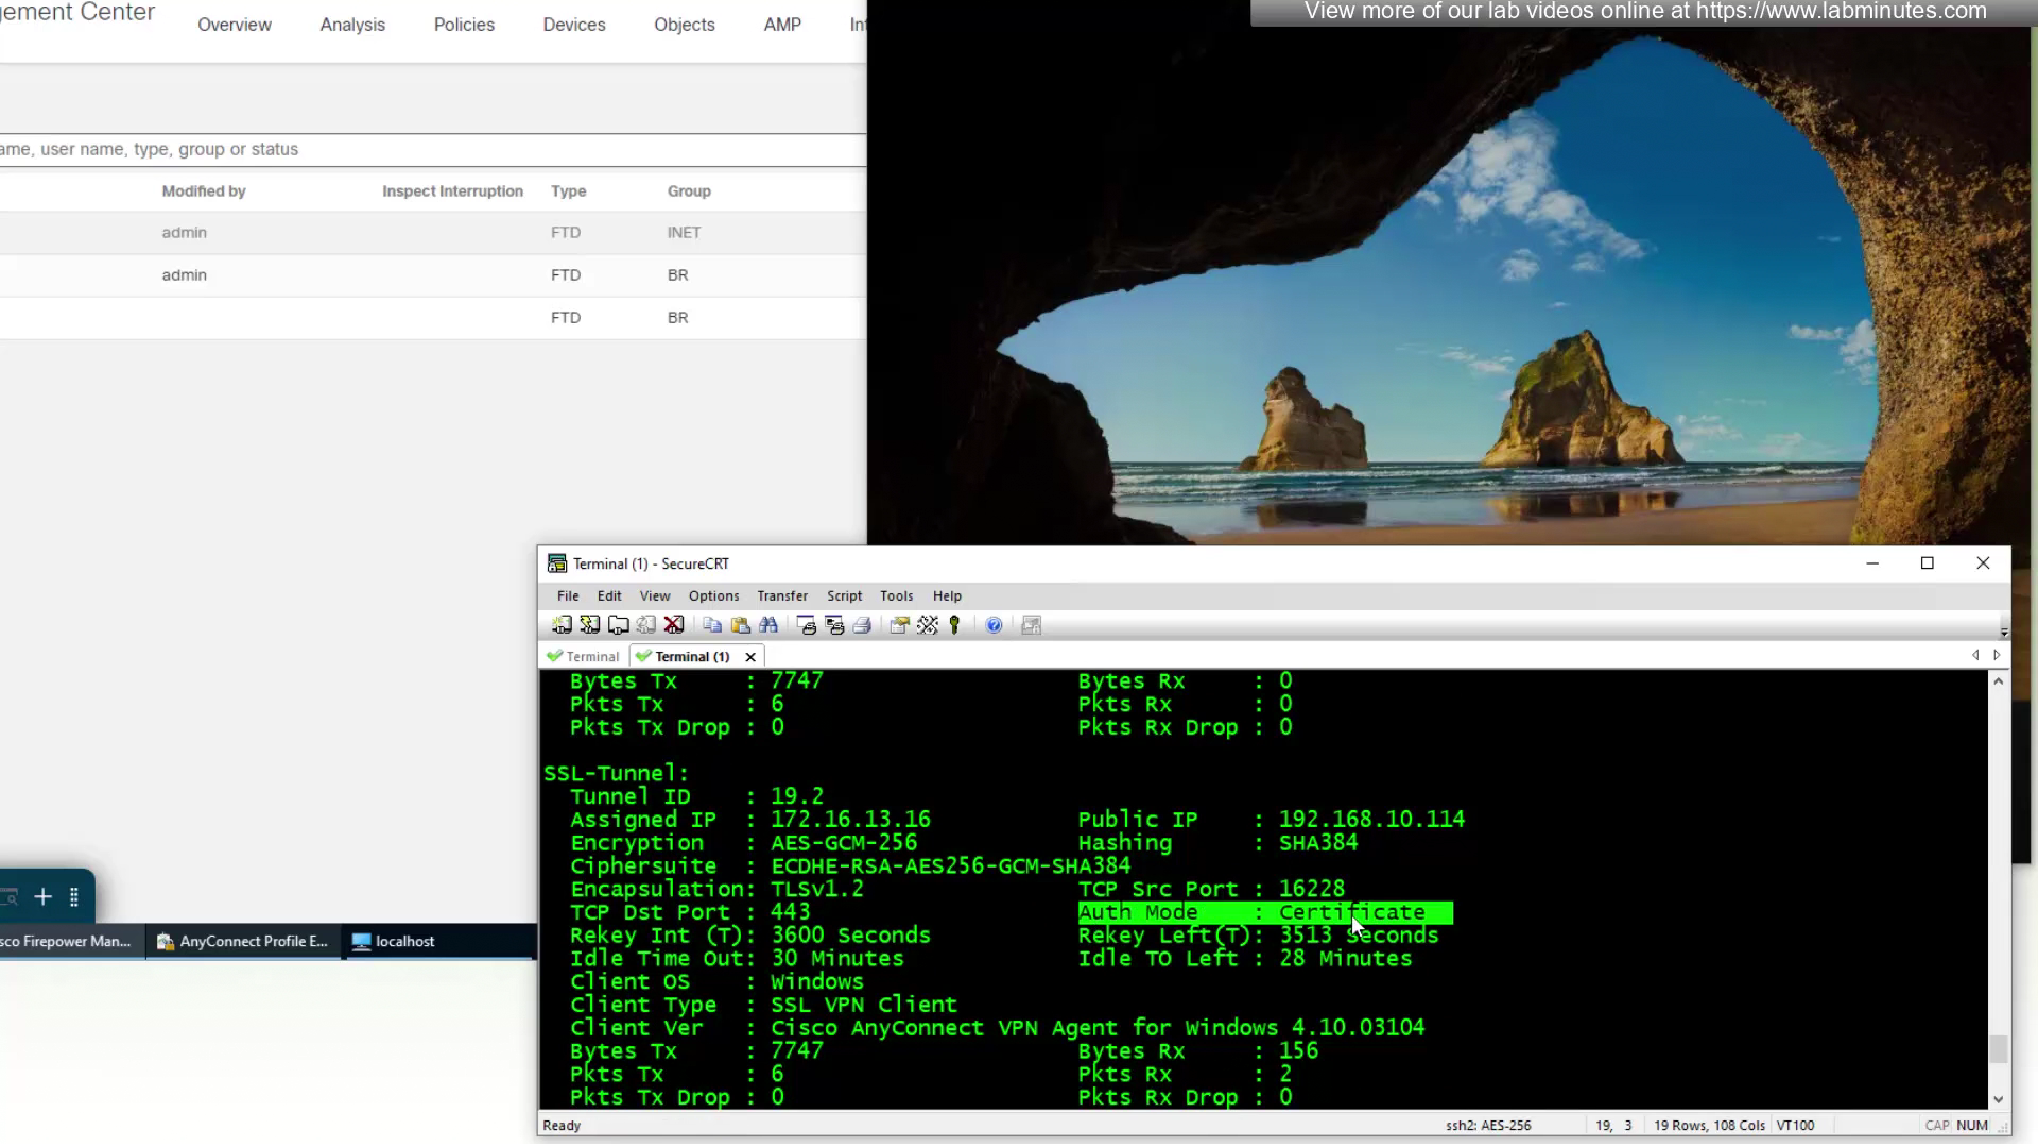This screenshot has height=1144, width=2038.
Task: Click the Copy icon in SecureCRT toolbar
Action: (x=712, y=626)
